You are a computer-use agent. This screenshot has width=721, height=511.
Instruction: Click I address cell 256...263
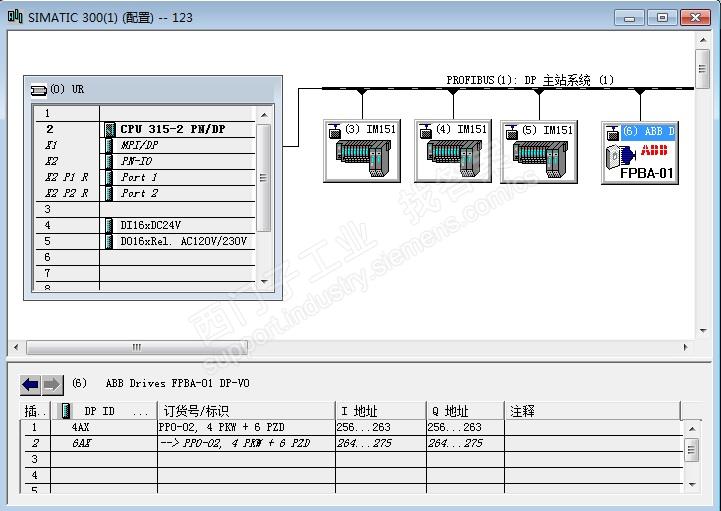[381, 427]
